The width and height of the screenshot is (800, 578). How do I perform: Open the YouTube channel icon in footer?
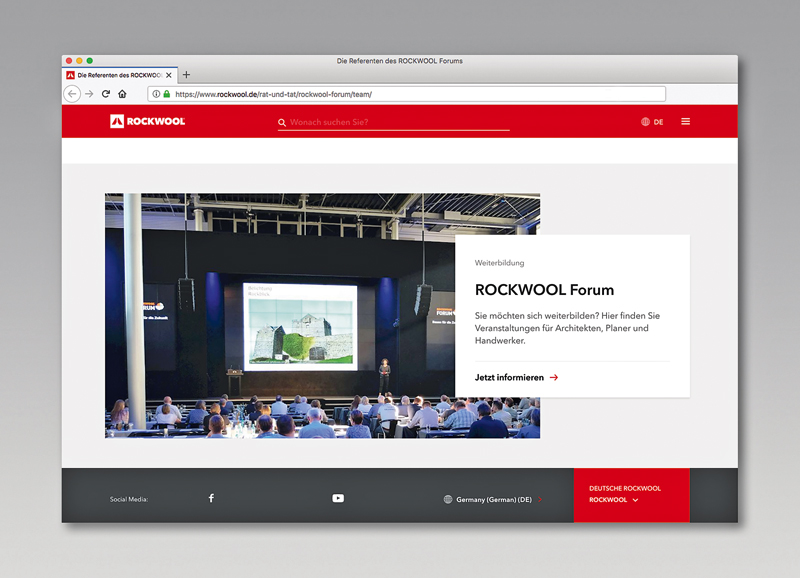point(338,498)
